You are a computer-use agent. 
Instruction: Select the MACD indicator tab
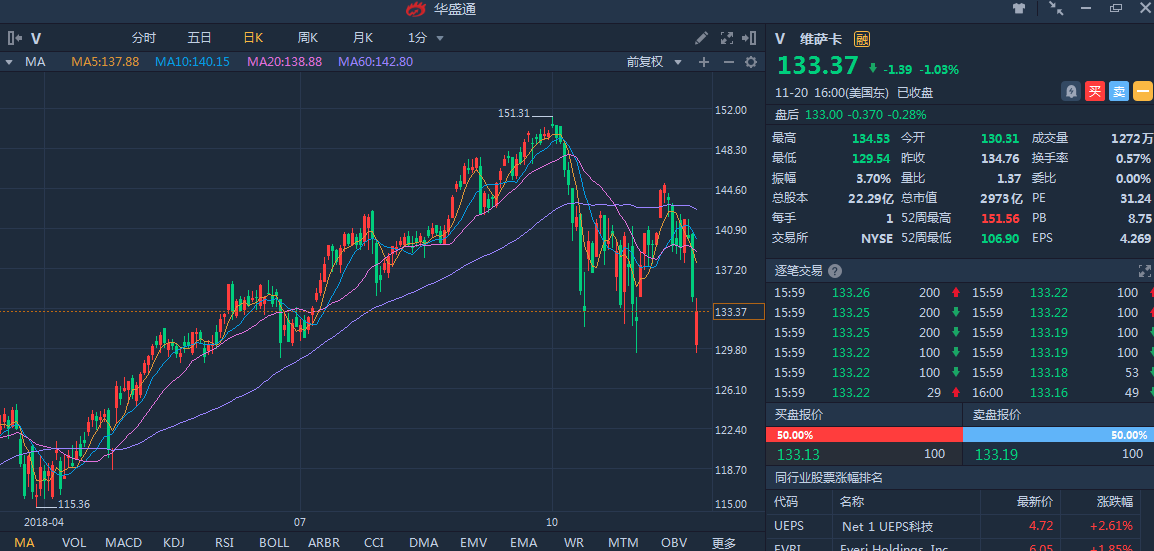pyautogui.click(x=124, y=542)
